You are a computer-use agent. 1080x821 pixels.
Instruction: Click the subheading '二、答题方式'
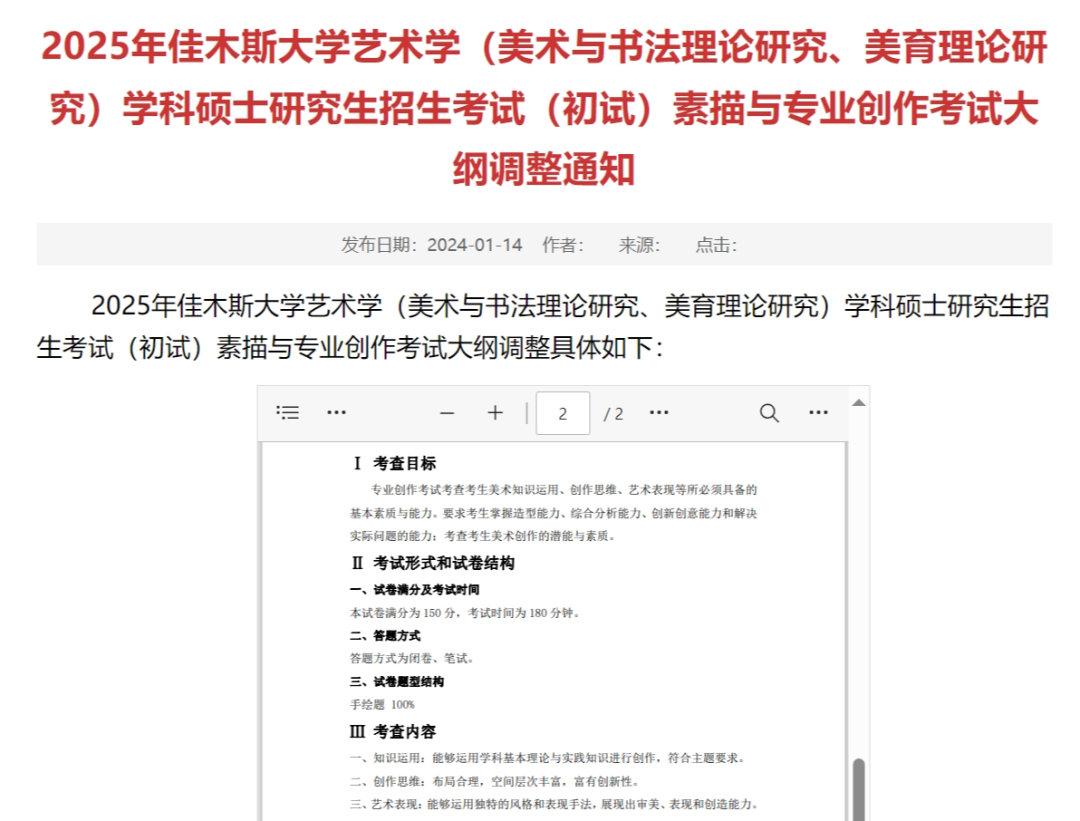coord(385,636)
